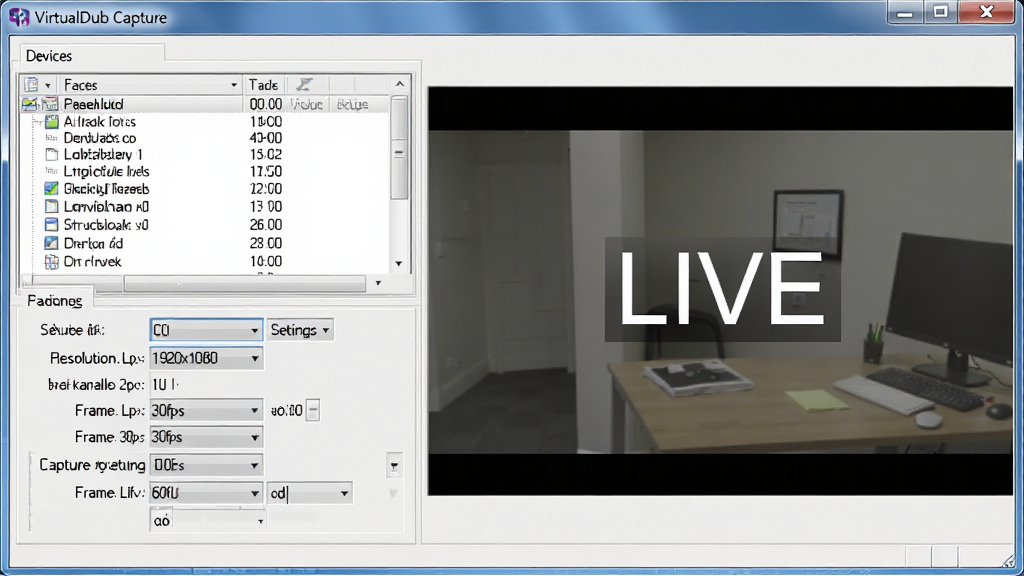The height and width of the screenshot is (576, 1024).
Task: Switch to the Devices tab
Action: coord(49,56)
